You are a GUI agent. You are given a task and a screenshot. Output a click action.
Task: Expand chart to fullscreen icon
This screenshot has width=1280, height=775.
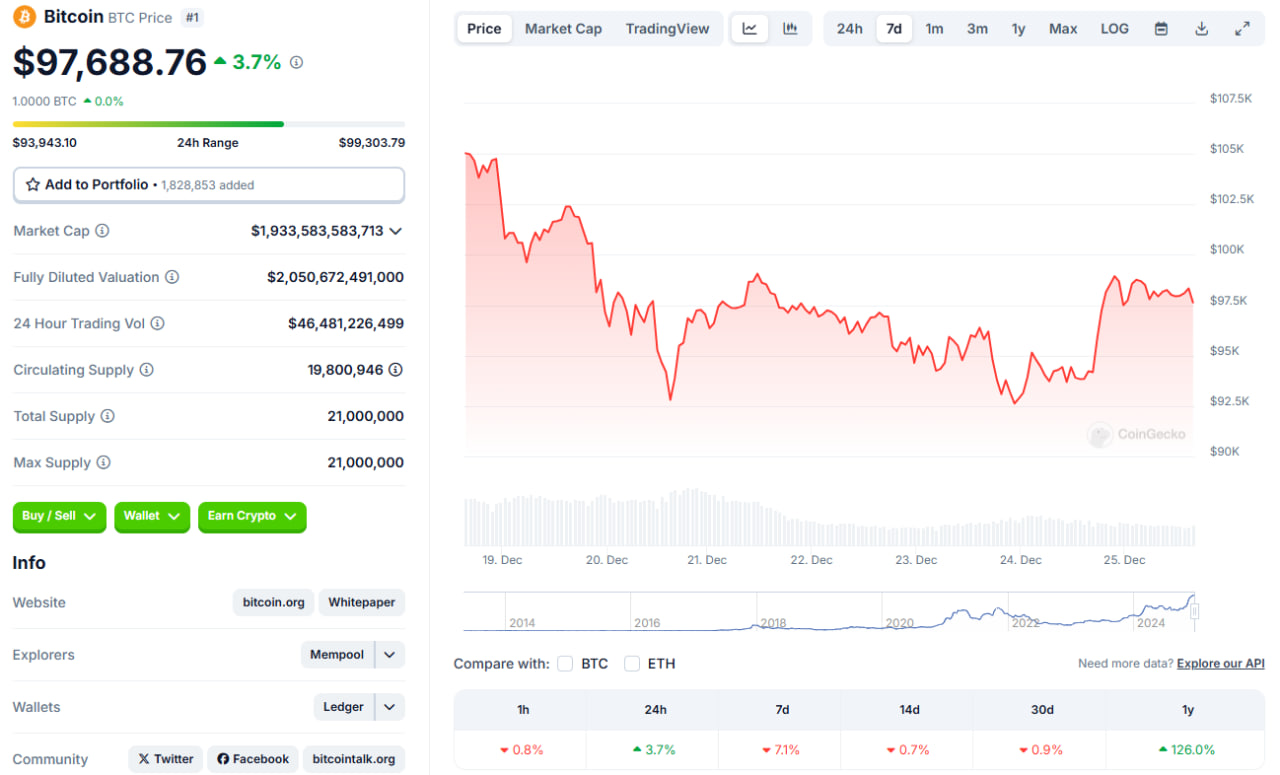[1242, 29]
